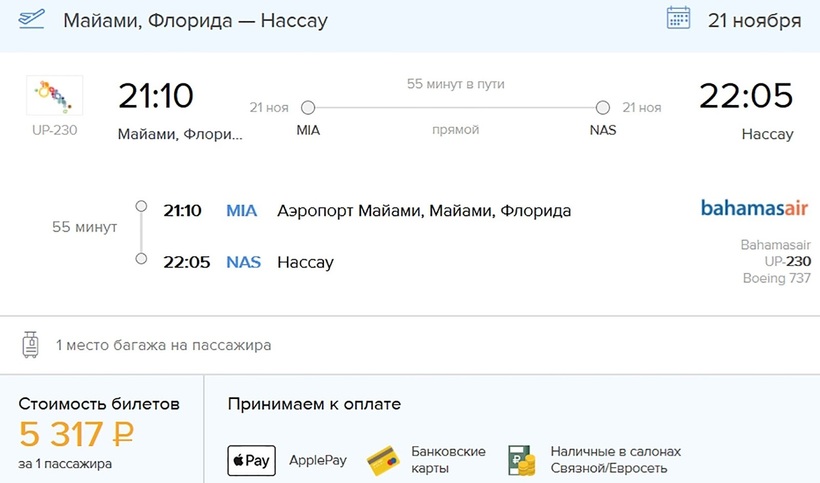This screenshot has height=483, width=820.
Task: Click the luggage baggage icon
Action: pos(30,345)
